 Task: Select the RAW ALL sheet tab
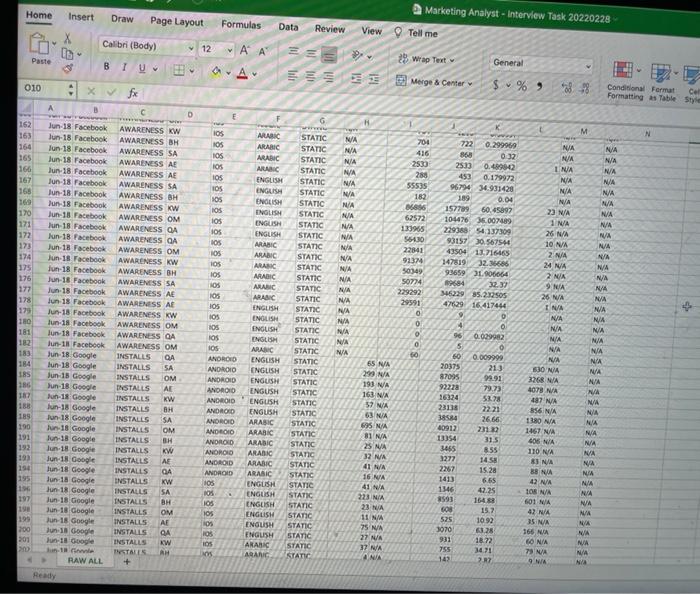[x=85, y=561]
